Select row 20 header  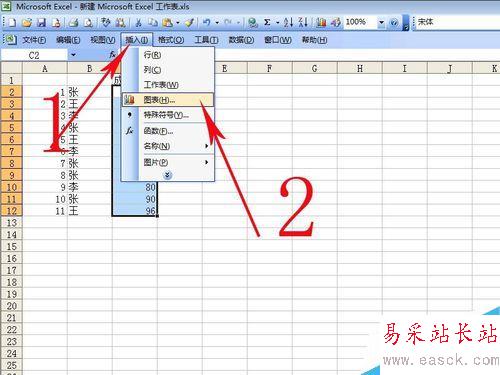point(11,306)
